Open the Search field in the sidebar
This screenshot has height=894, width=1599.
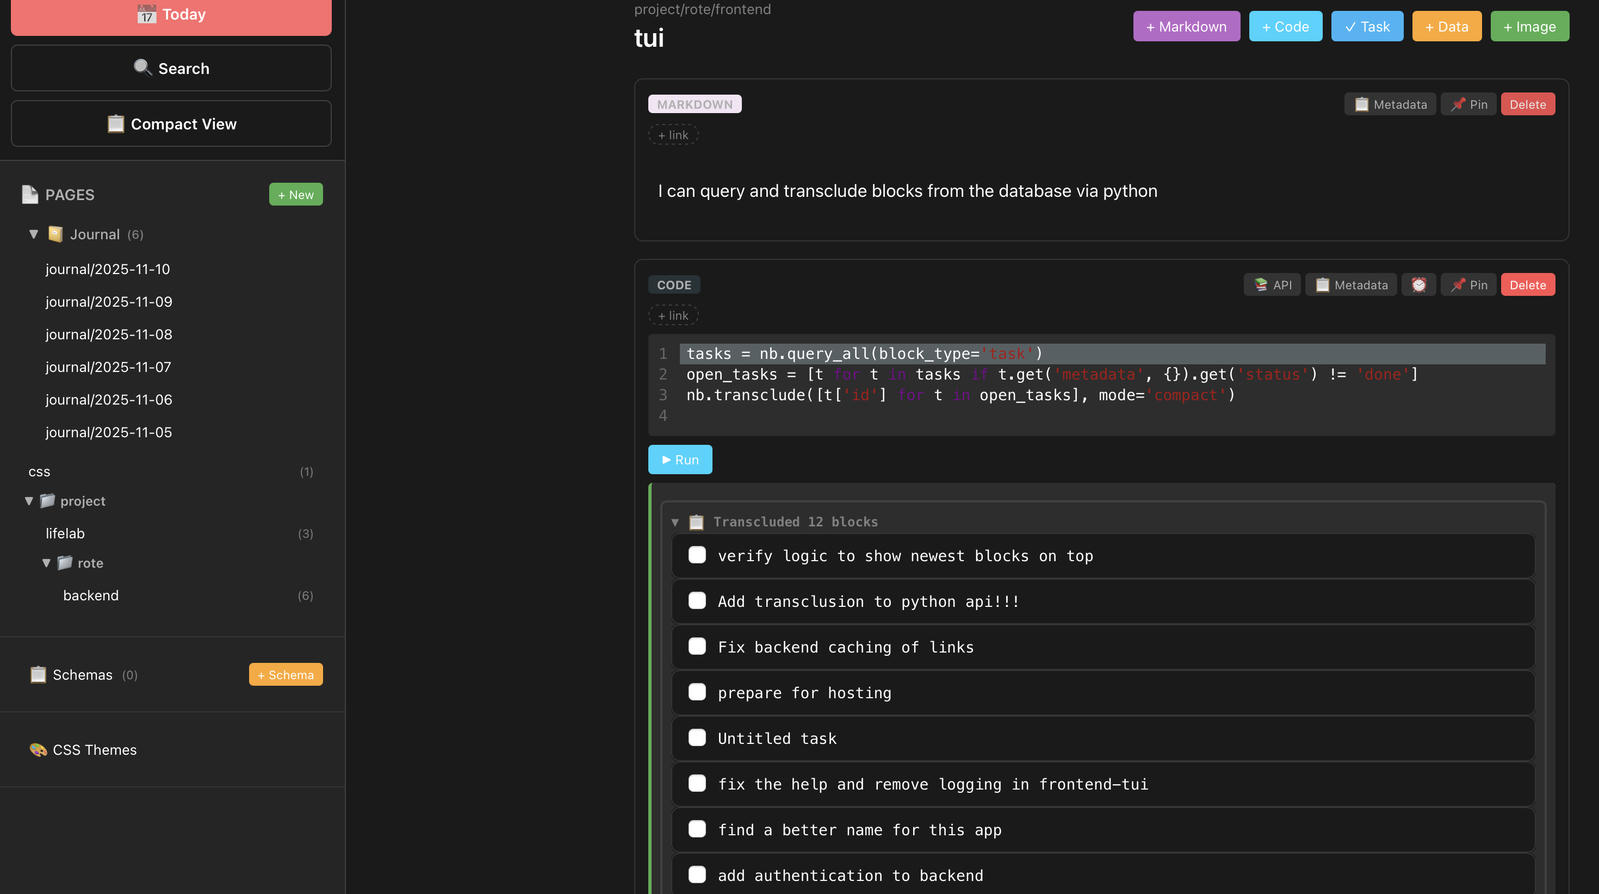[x=171, y=68]
